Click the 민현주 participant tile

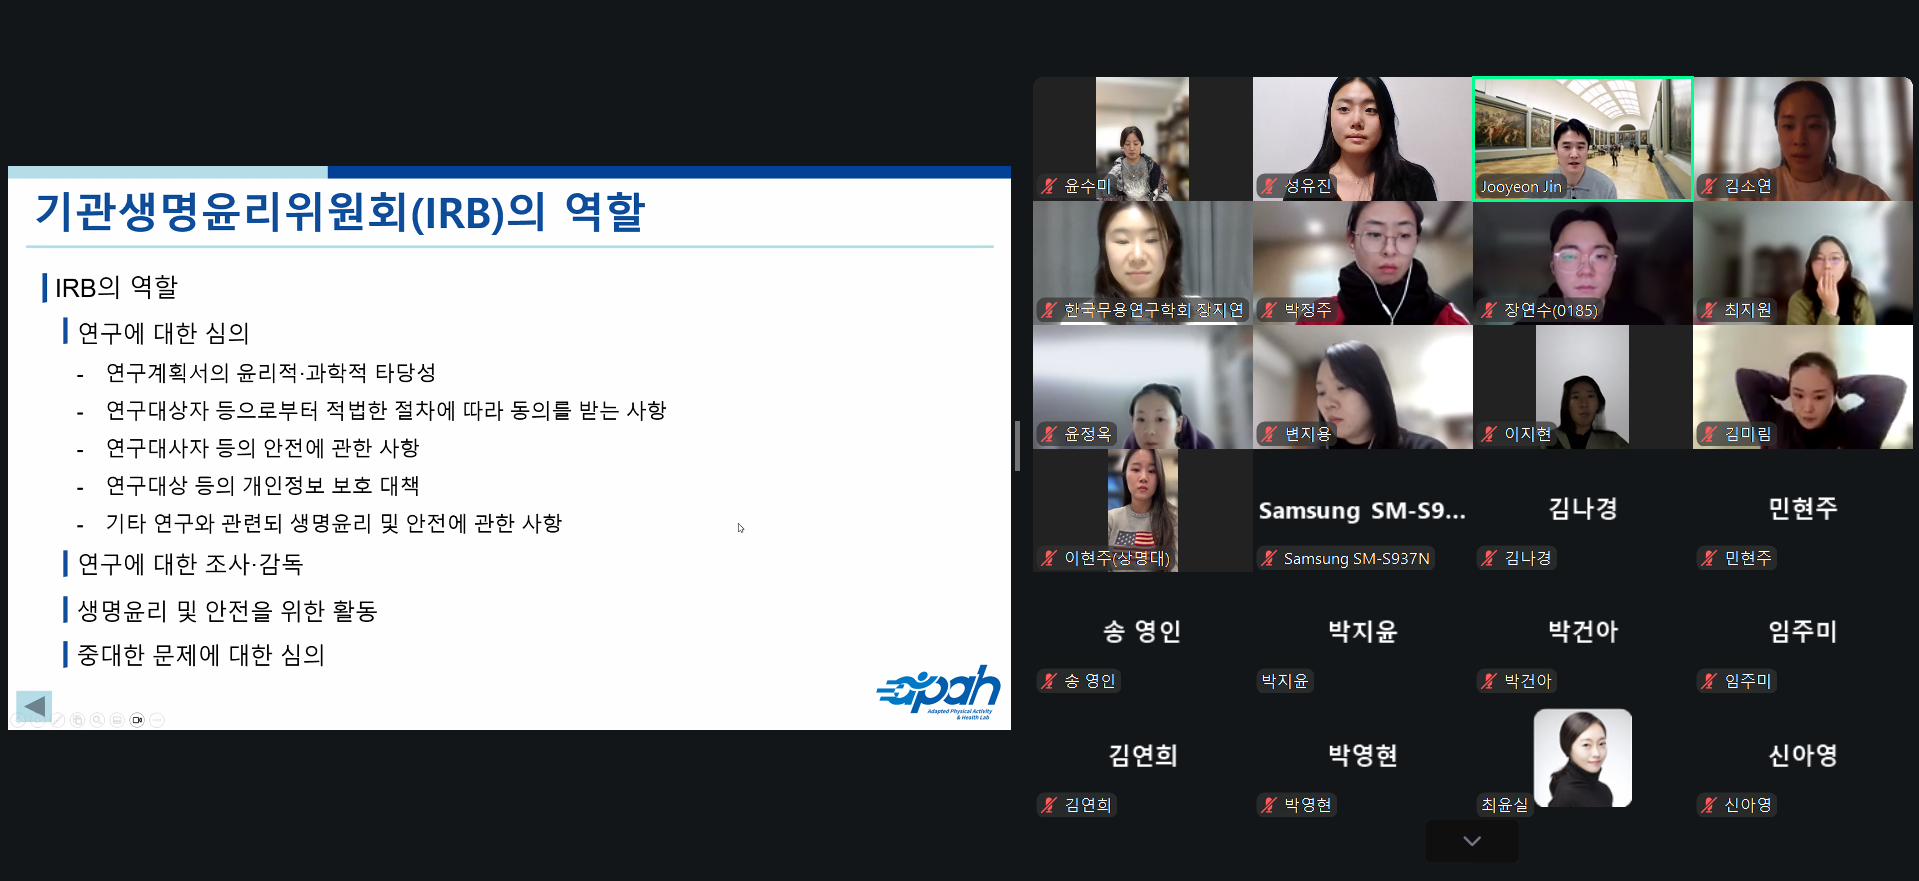coord(1802,510)
